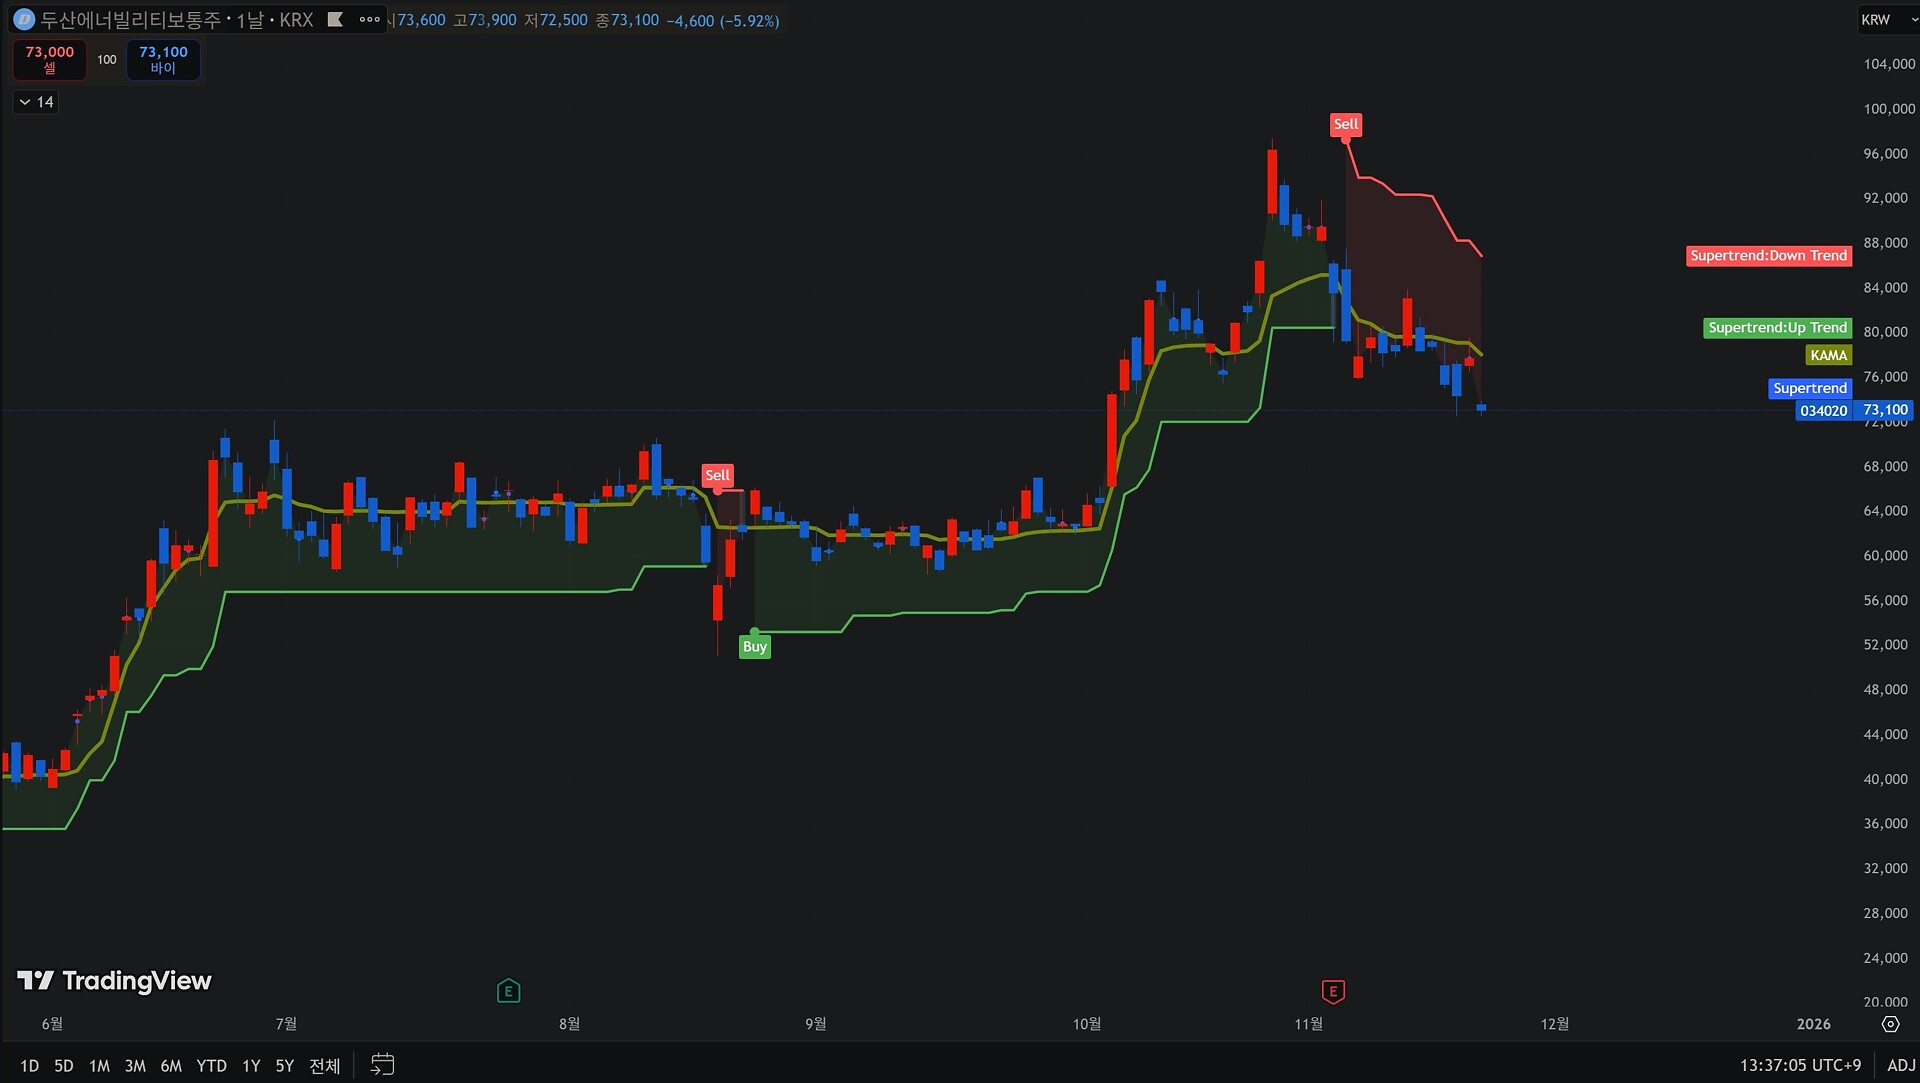Click the blue 73,100 buy button
Viewport: 1920px width, 1083px height.
tap(163, 59)
